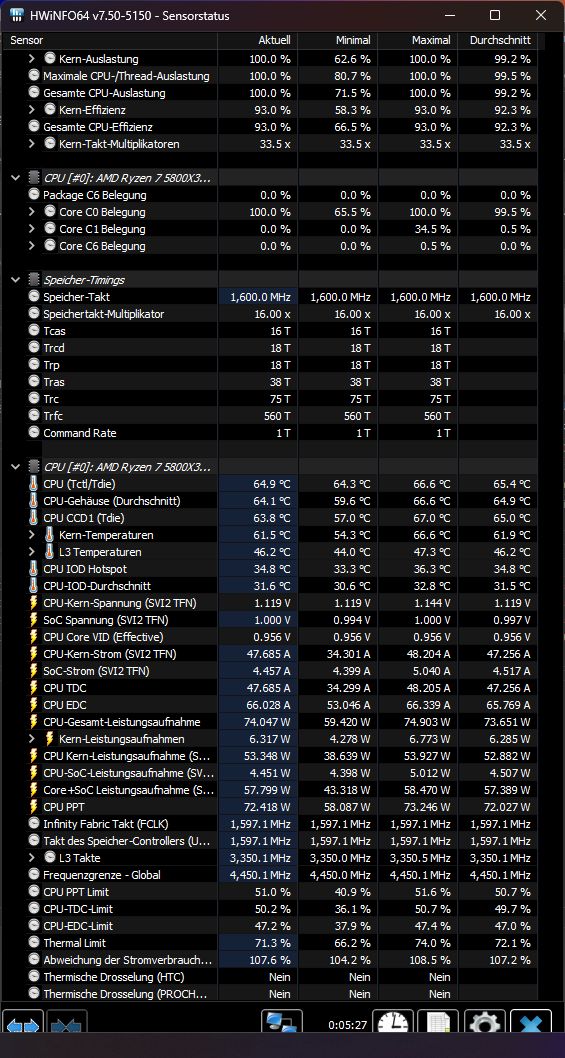The width and height of the screenshot is (565, 1058).
Task: Click icon next to Gesamte CPU-Auslastung
Action: click(x=34, y=92)
